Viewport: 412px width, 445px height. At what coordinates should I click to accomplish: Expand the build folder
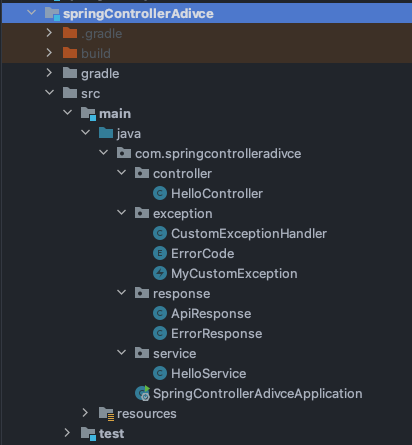(x=49, y=52)
